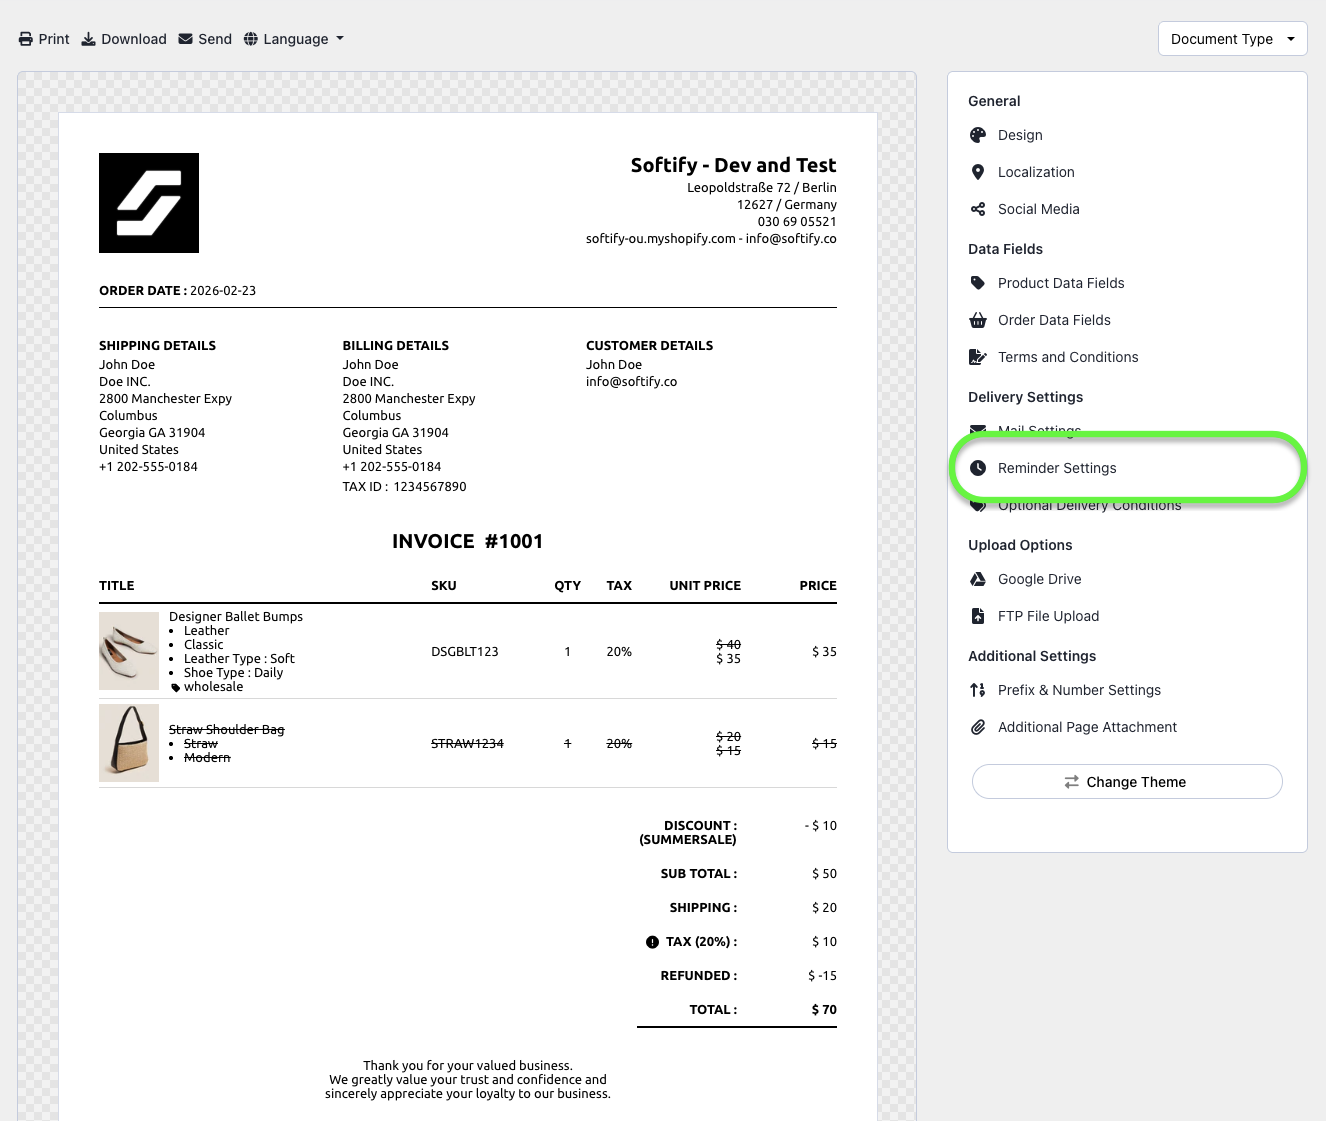Viewport: 1326px width, 1121px height.
Task: Expand the Language dropdown menu
Action: point(294,39)
